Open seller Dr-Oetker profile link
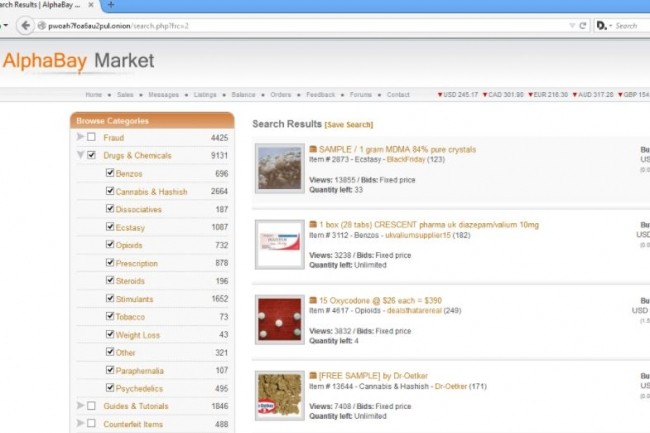This screenshot has width=650, height=433. (450, 386)
